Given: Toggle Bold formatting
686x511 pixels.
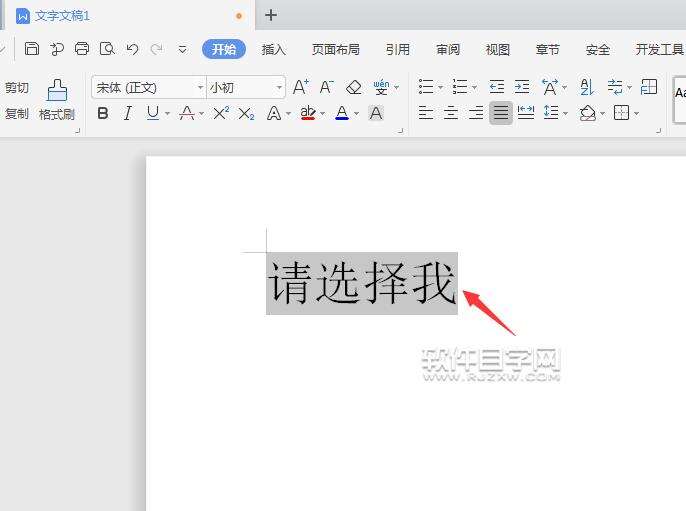Looking at the screenshot, I should click(x=103, y=113).
